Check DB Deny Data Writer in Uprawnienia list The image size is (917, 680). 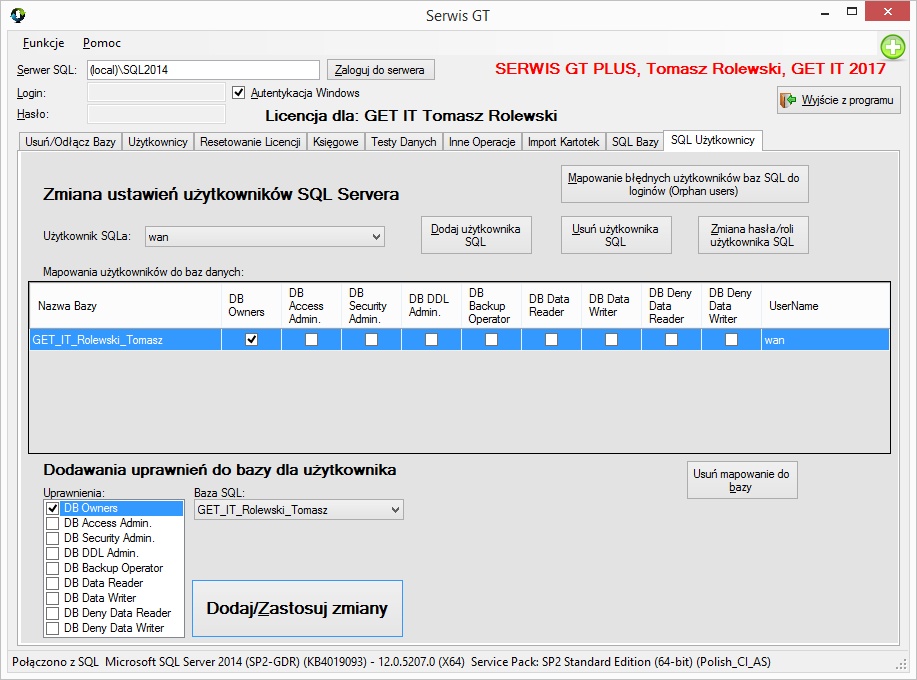[x=52, y=628]
